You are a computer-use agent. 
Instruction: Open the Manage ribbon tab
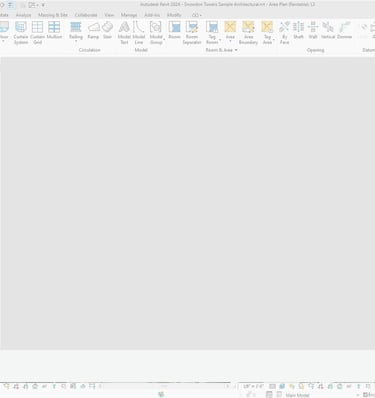point(129,15)
